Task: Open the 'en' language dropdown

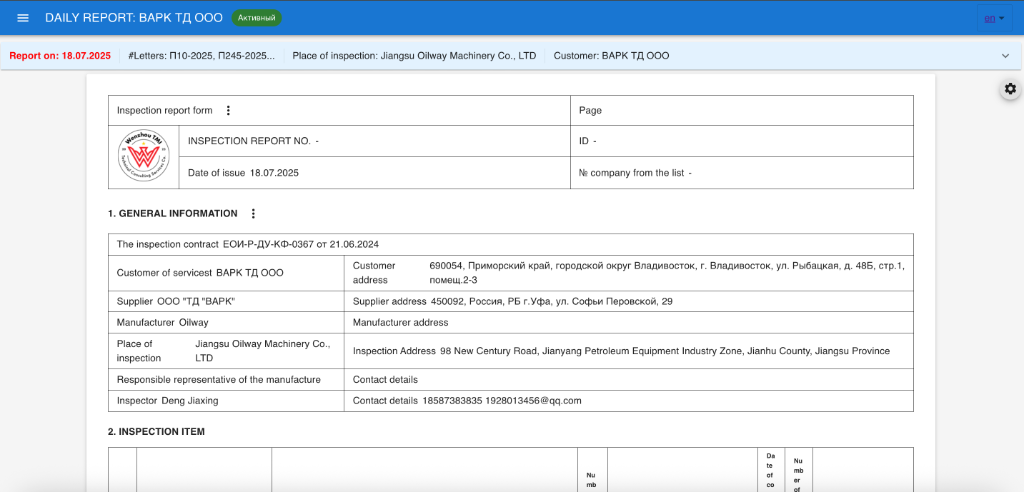Action: [993, 18]
